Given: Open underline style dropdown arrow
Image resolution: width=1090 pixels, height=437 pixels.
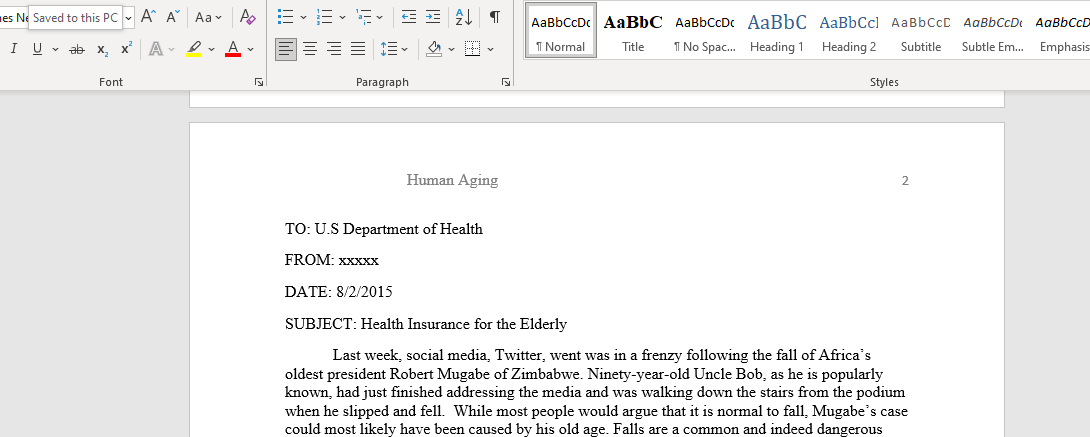Looking at the screenshot, I should [55, 49].
